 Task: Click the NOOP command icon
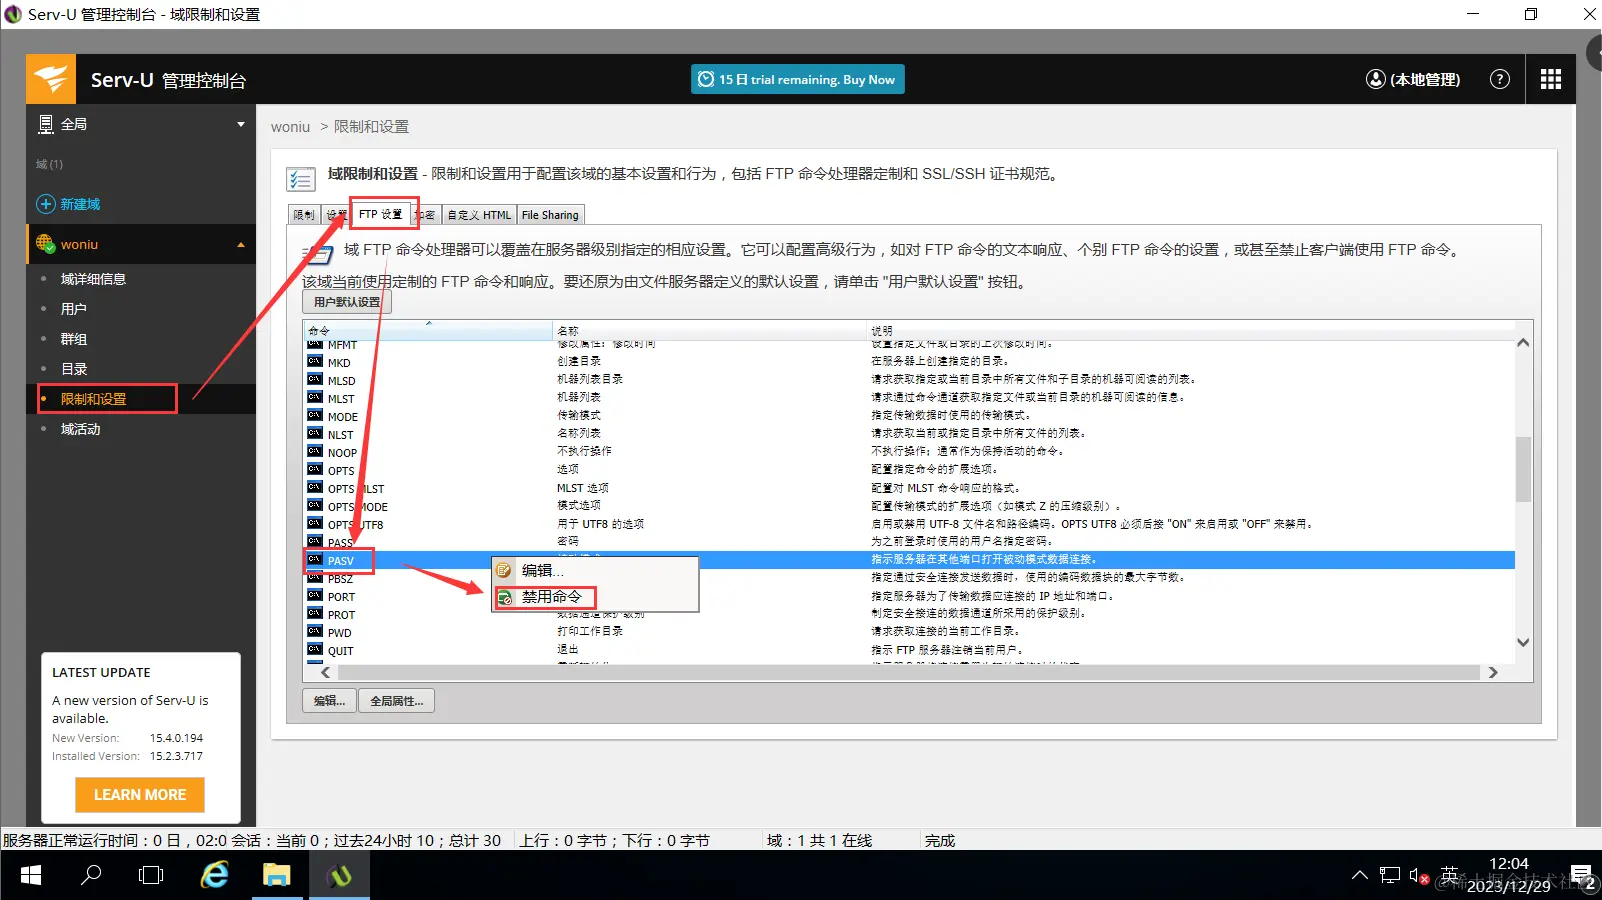point(315,452)
